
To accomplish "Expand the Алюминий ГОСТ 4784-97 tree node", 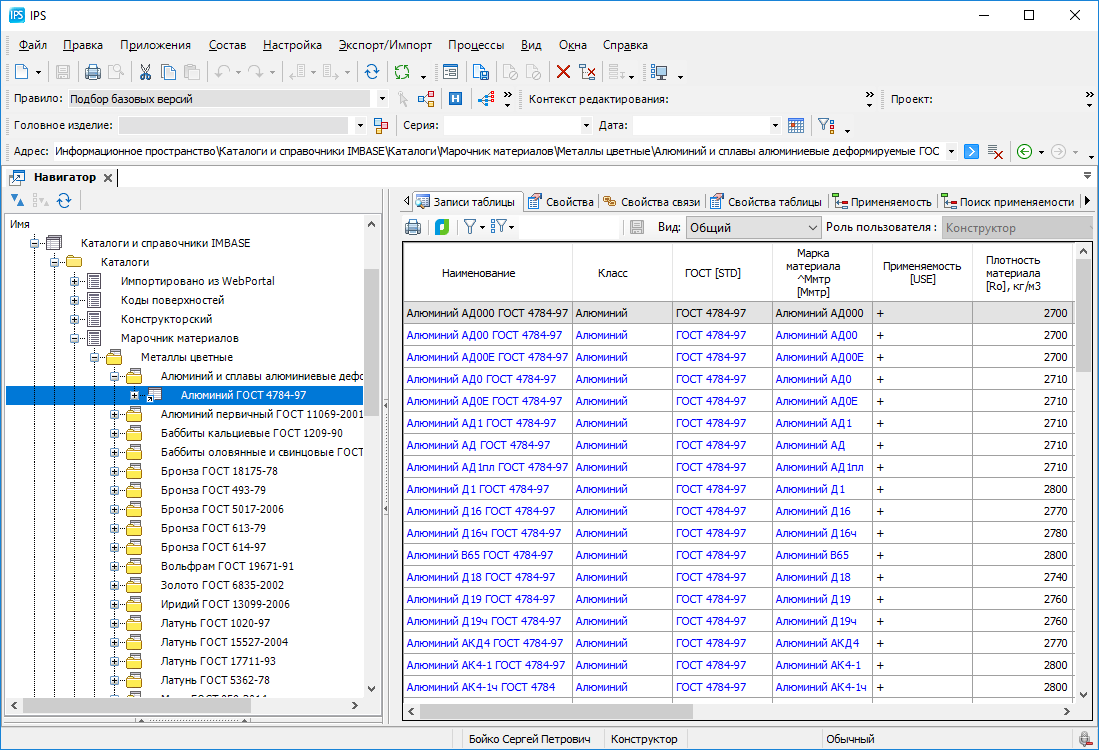I will (x=135, y=396).
